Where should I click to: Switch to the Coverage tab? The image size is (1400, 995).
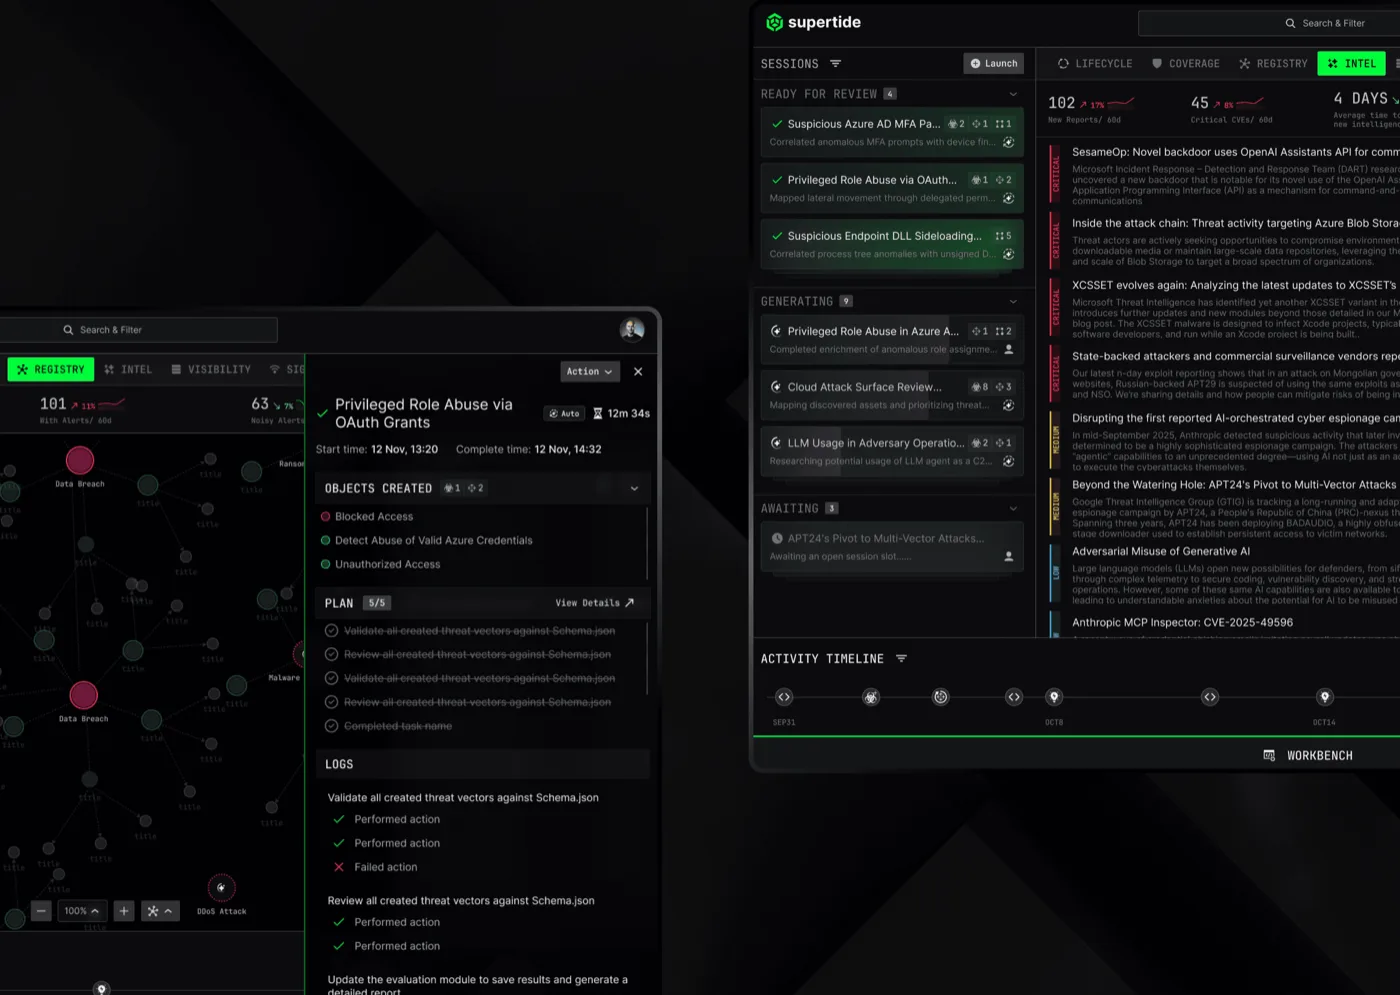(1186, 63)
